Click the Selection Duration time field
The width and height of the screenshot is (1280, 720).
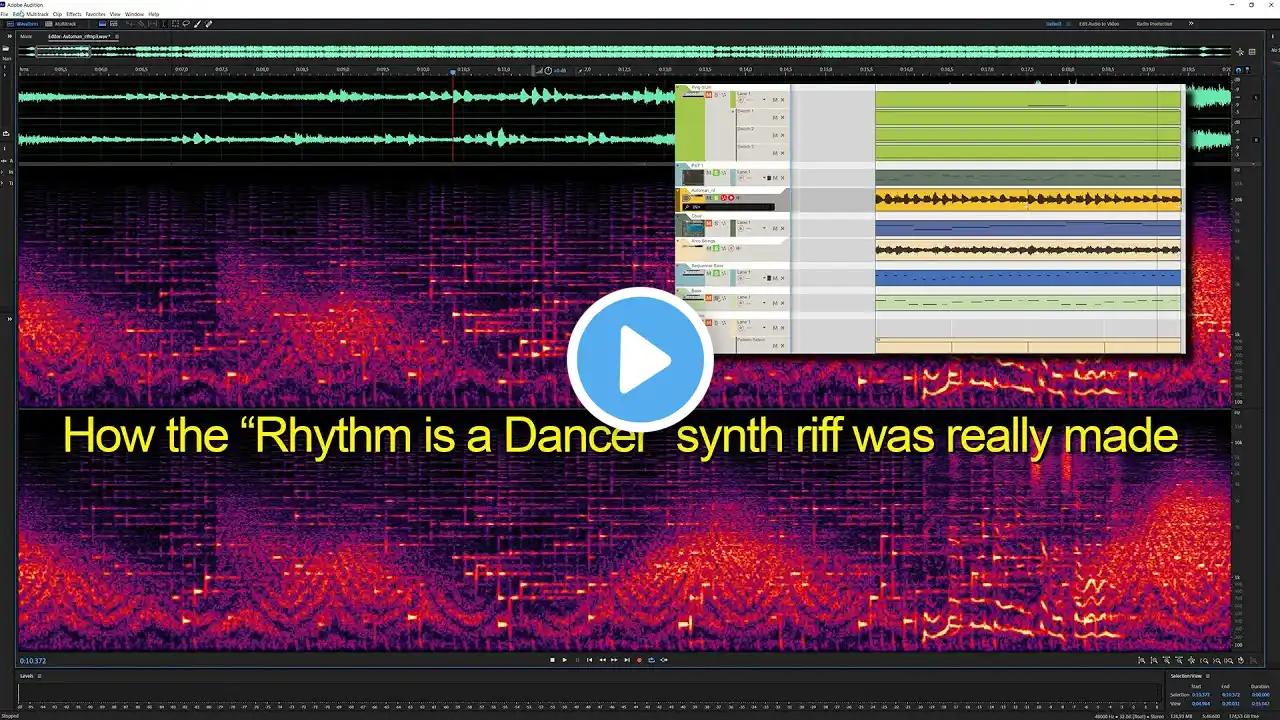[x=1261, y=695]
